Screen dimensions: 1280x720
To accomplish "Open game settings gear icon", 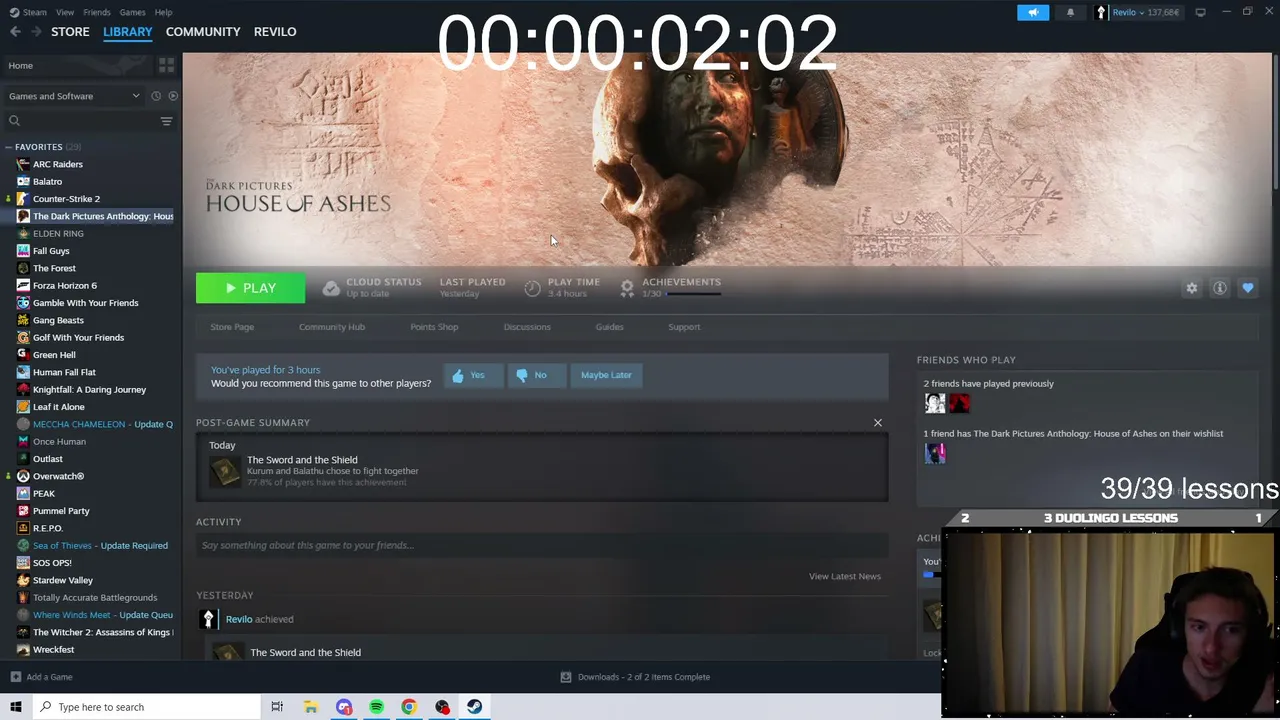I will 1192,288.
